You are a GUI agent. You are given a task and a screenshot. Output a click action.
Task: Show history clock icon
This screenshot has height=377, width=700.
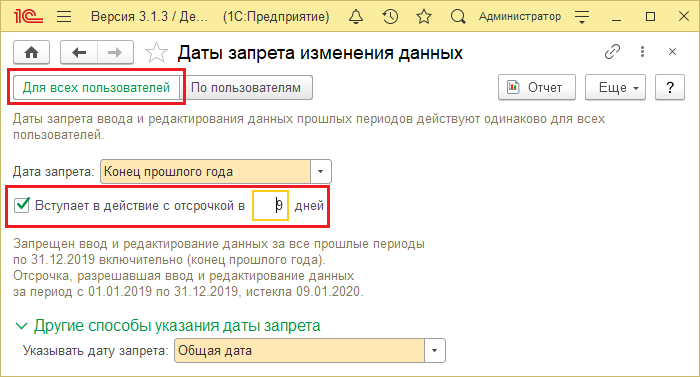[x=390, y=17]
